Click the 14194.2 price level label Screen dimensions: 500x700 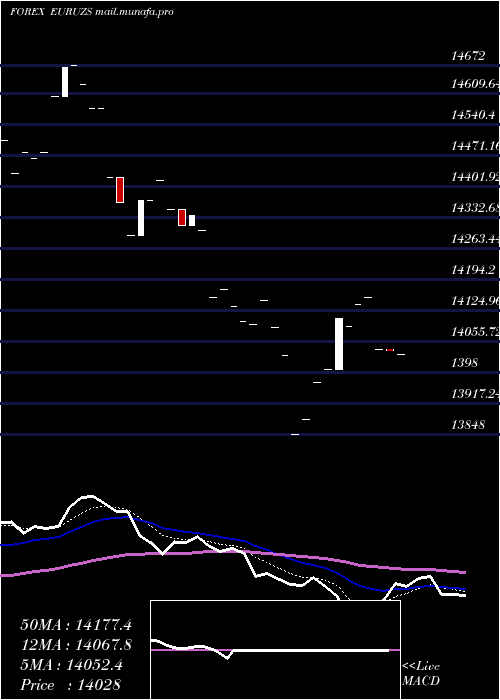pyautogui.click(x=473, y=269)
